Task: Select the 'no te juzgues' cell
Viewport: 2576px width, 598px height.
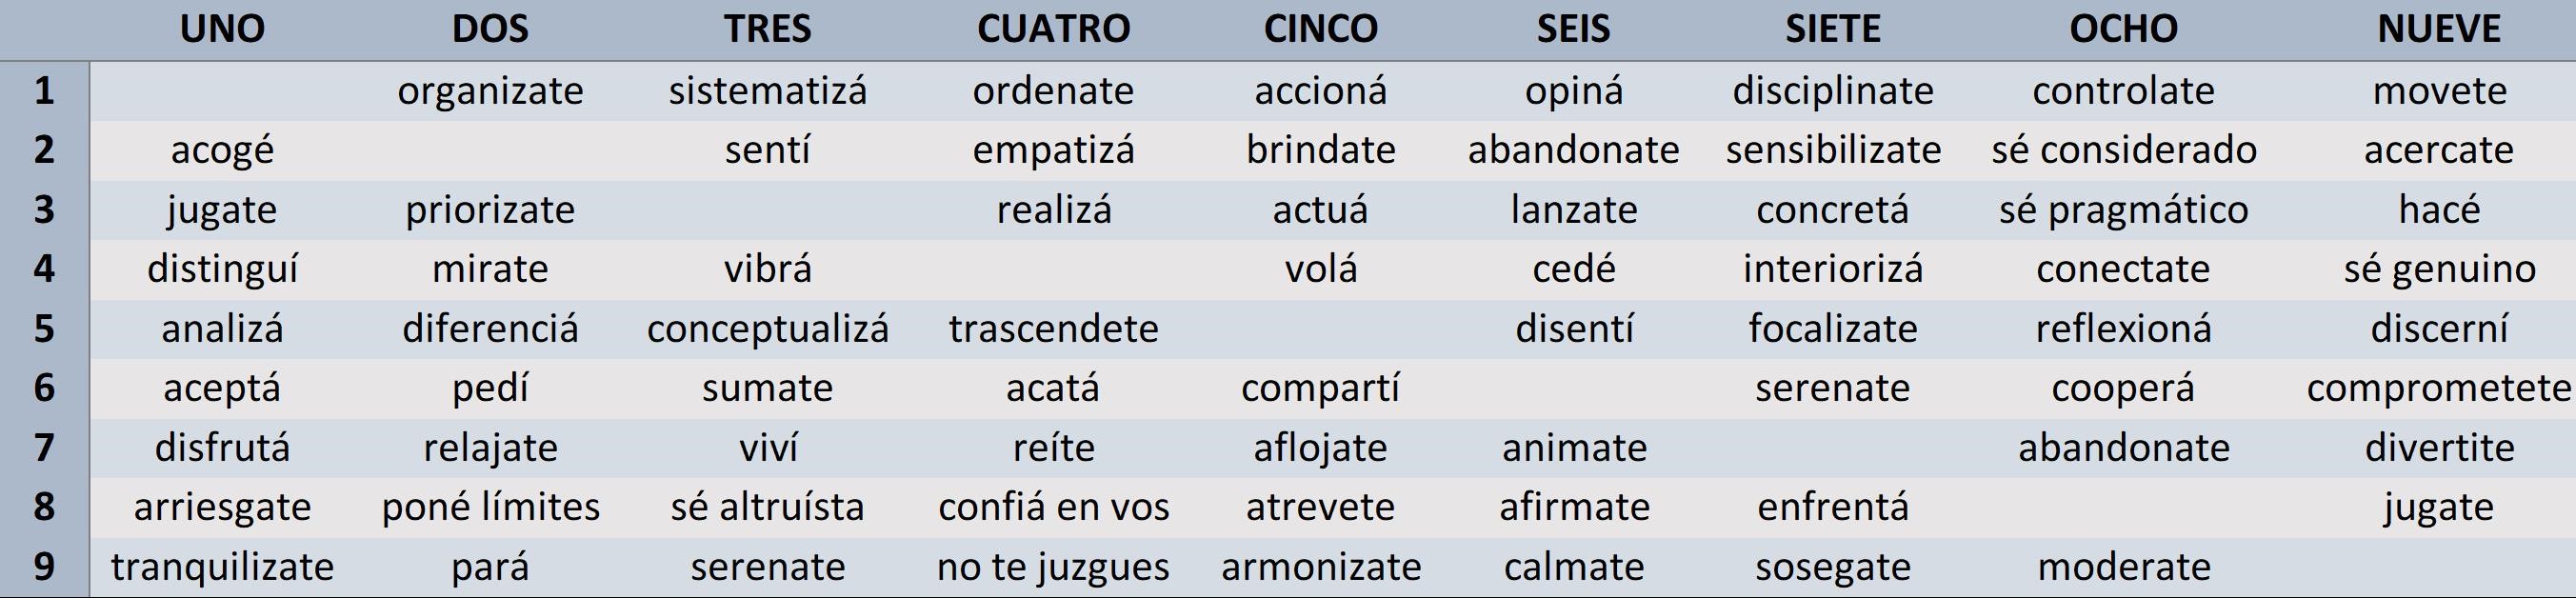Action: tap(1053, 567)
